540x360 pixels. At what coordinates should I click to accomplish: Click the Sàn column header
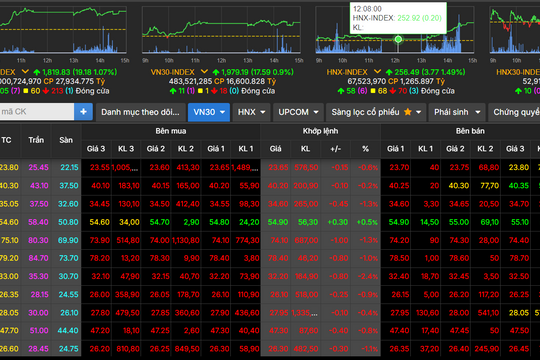coord(66,140)
